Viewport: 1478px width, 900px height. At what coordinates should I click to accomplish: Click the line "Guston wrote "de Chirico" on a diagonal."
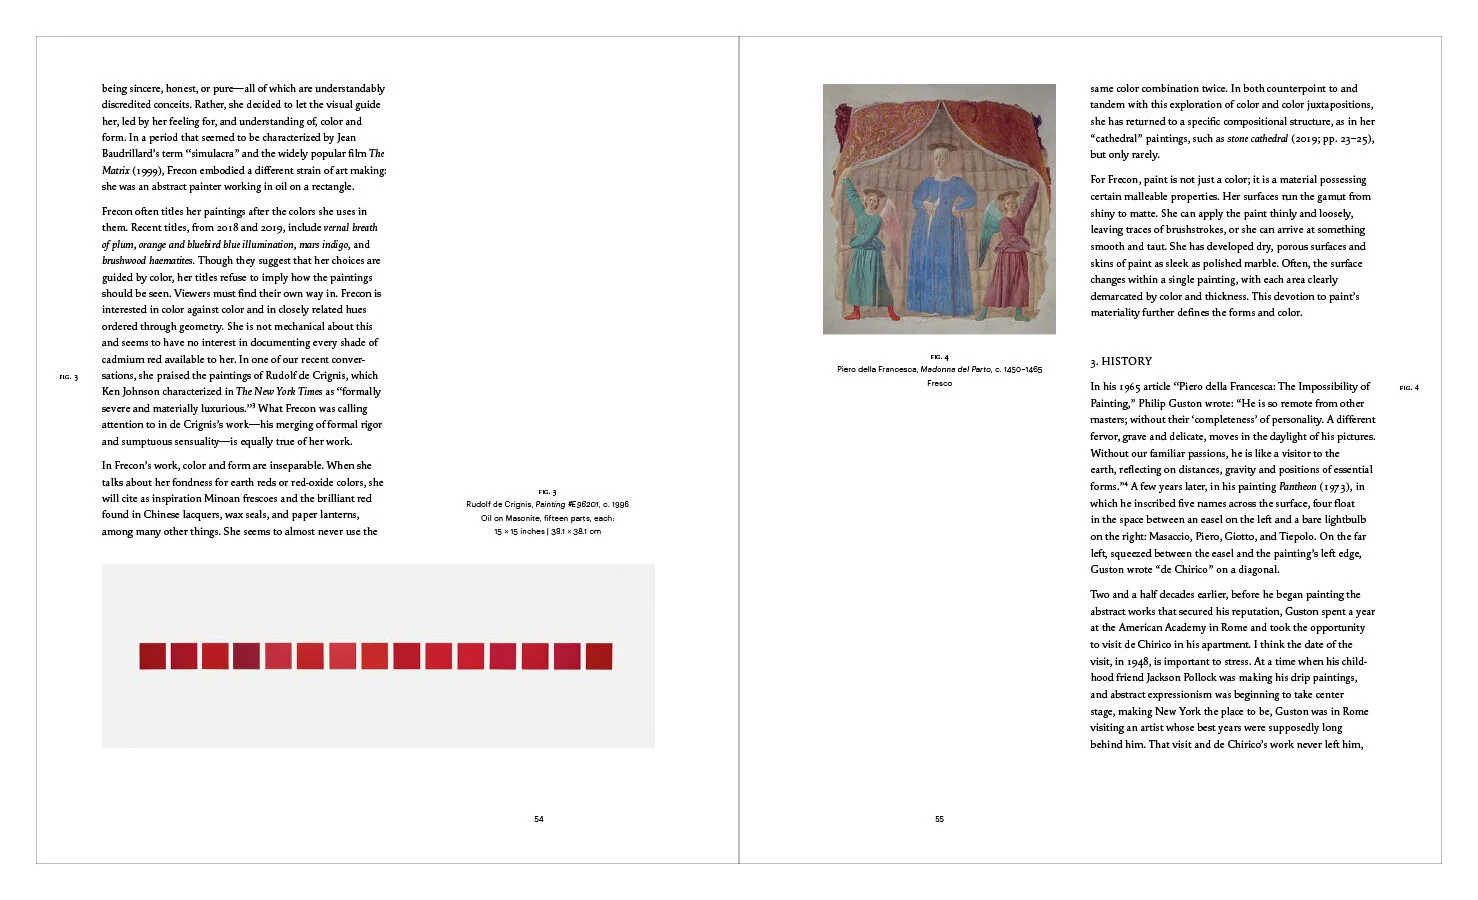pos(1184,569)
